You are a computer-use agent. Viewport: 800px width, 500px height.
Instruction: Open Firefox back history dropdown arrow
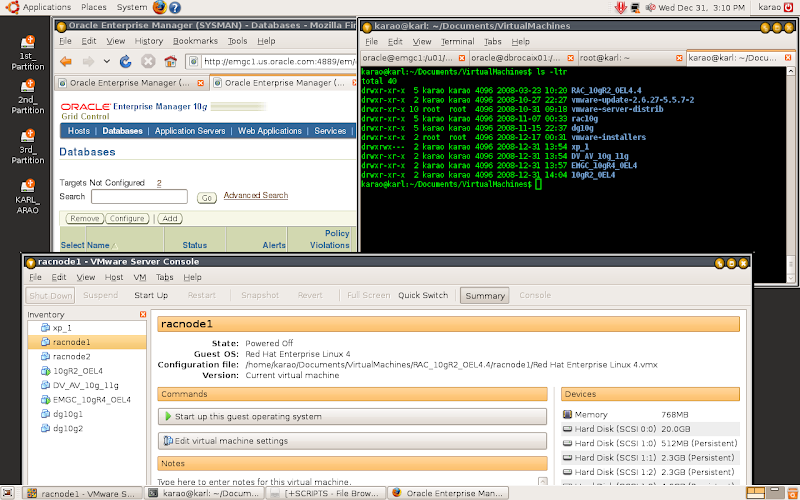click(x=107, y=61)
